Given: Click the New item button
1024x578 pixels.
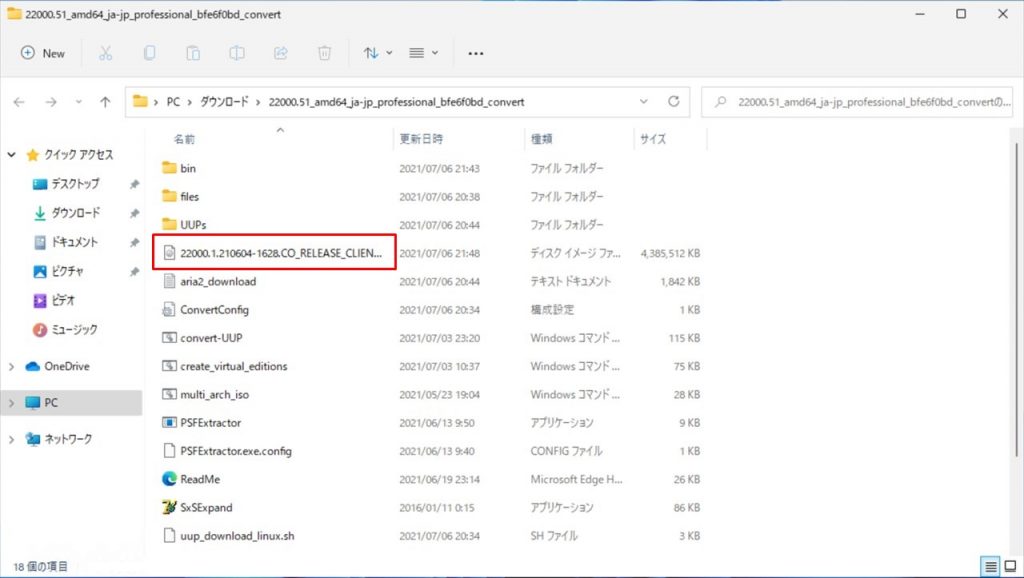Looking at the screenshot, I should point(43,53).
